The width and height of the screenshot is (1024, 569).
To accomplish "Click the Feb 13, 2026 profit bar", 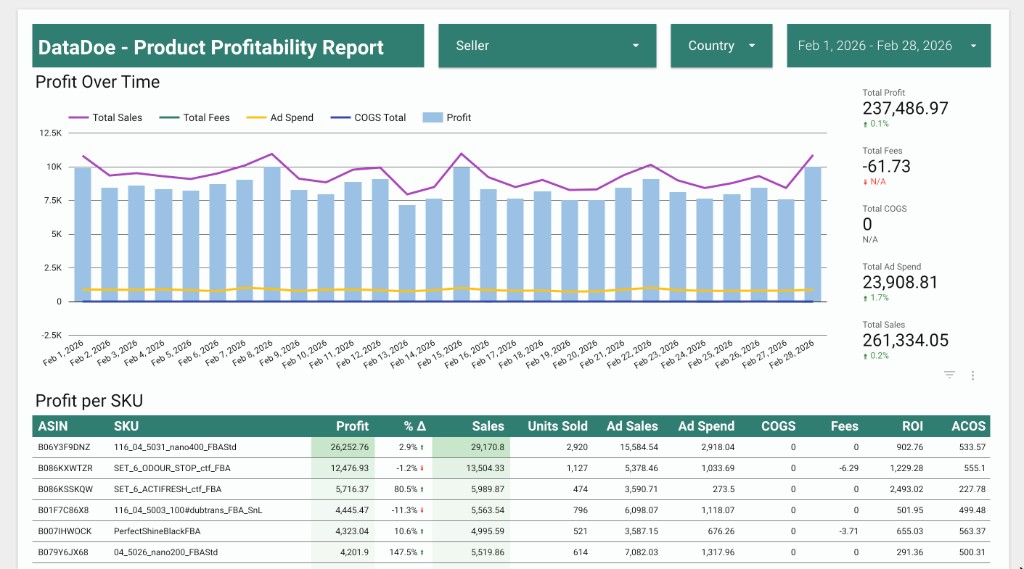I will pyautogui.click(x=407, y=253).
